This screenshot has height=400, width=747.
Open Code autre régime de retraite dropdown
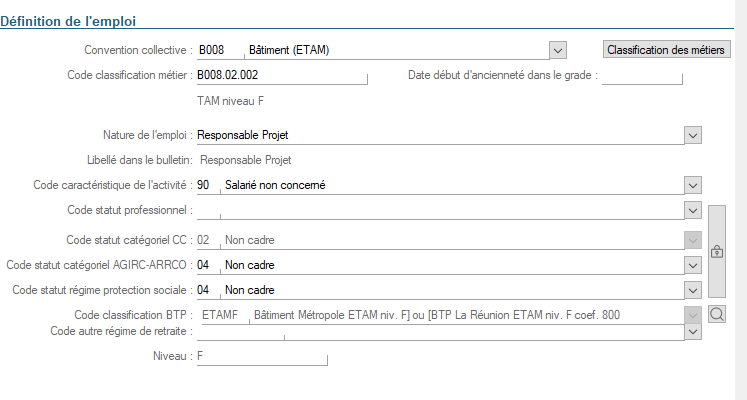[693, 331]
